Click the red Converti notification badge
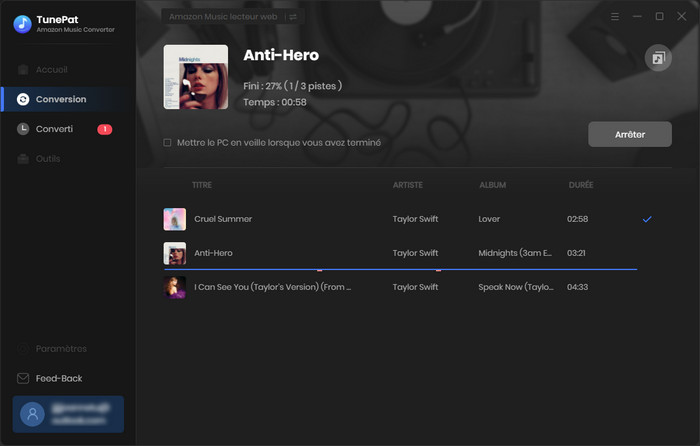The width and height of the screenshot is (700, 446). coord(105,129)
